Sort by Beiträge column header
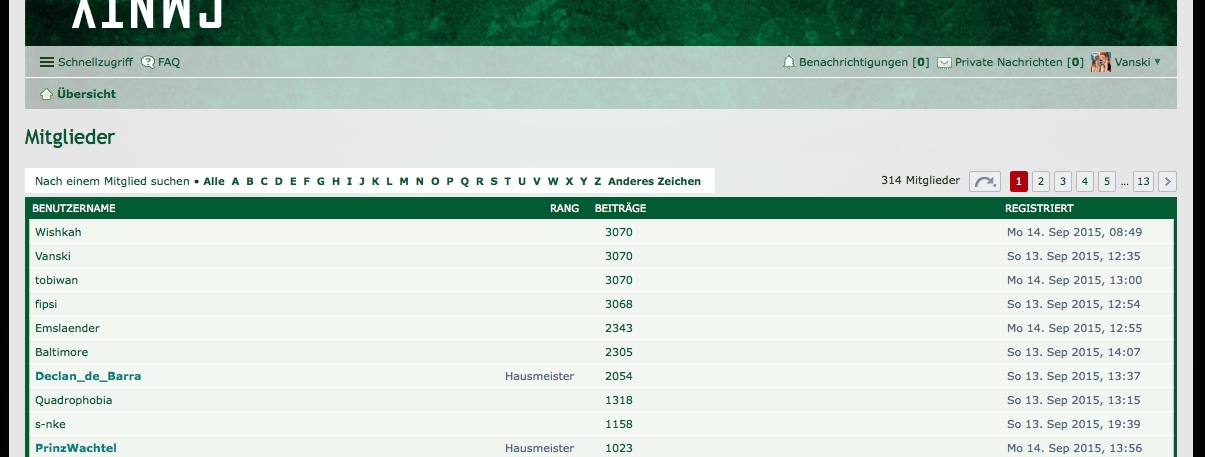Viewport: 1205px width, 457px height. pos(620,208)
